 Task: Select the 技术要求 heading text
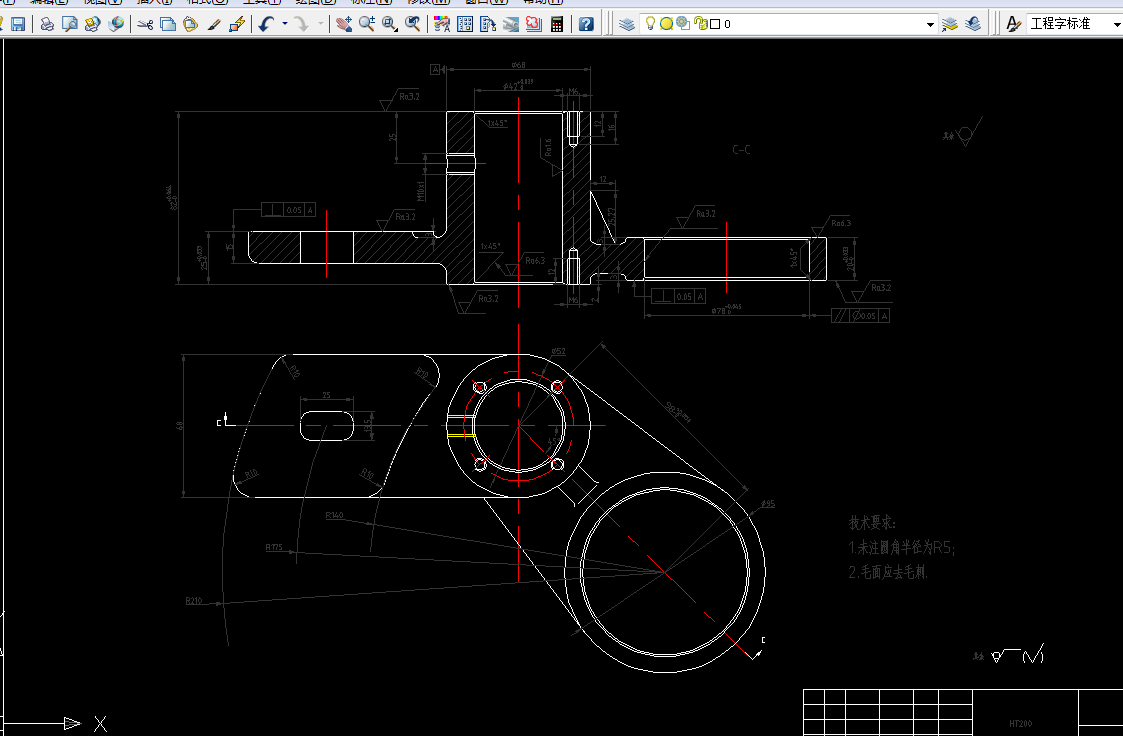[872, 523]
